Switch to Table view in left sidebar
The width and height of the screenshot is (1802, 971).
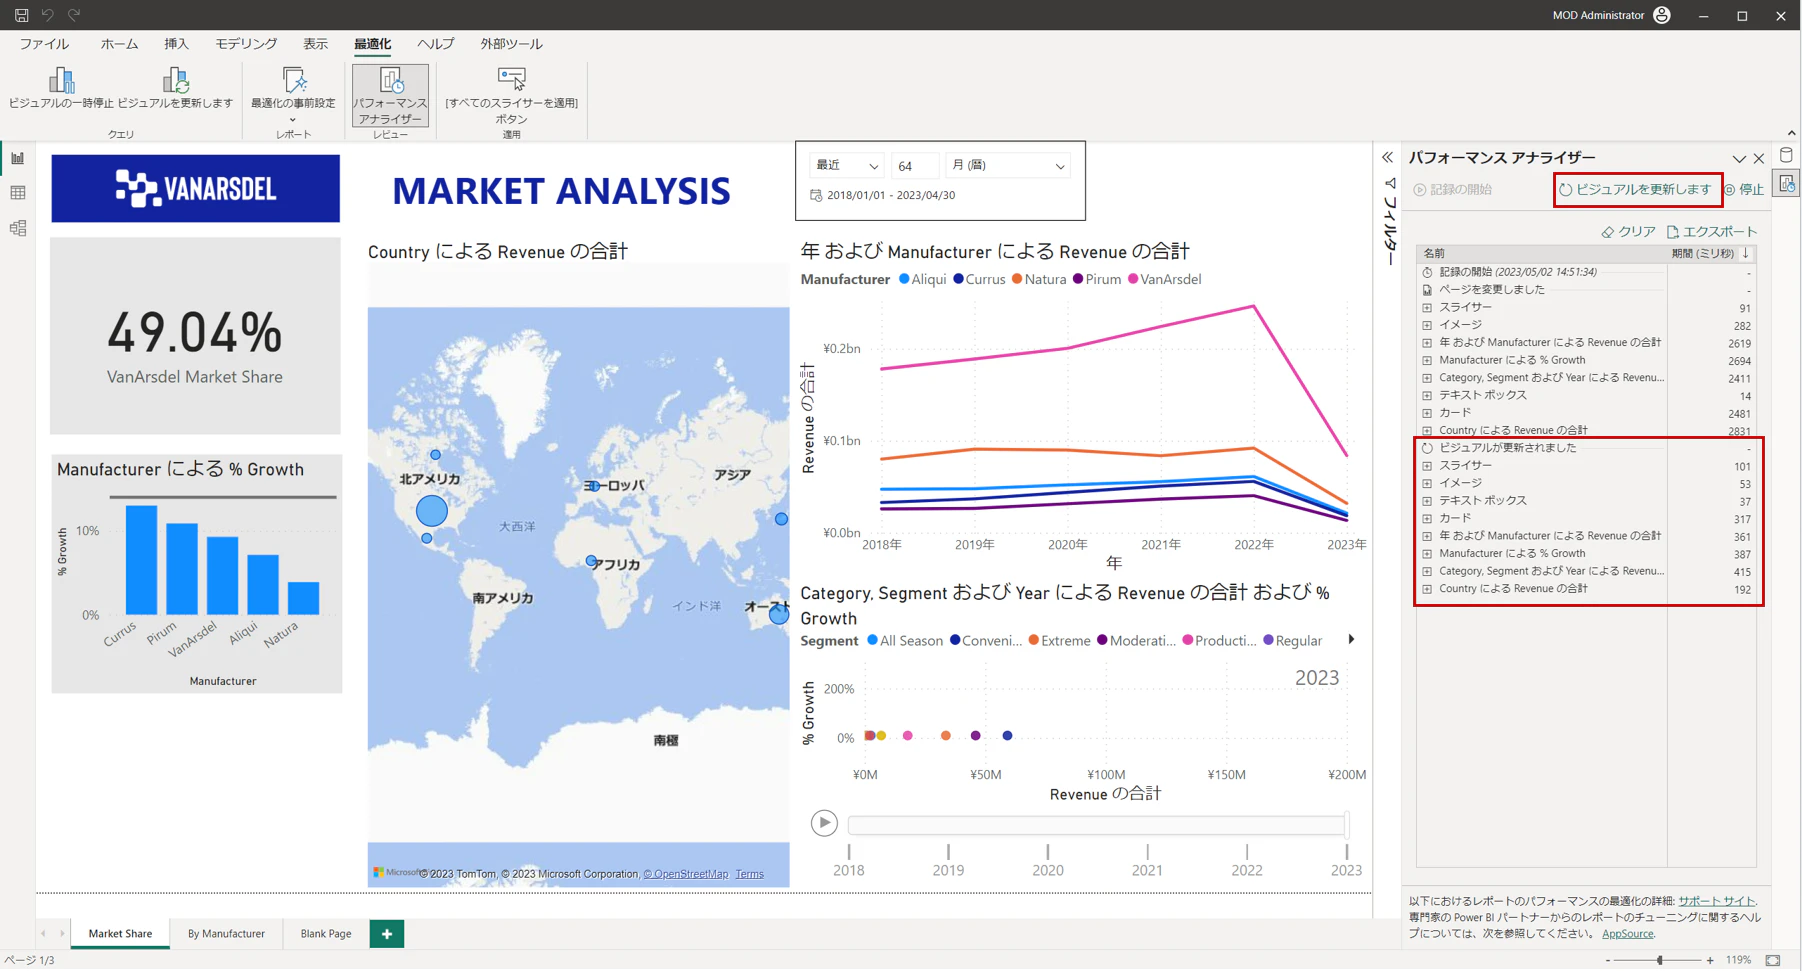click(x=18, y=193)
